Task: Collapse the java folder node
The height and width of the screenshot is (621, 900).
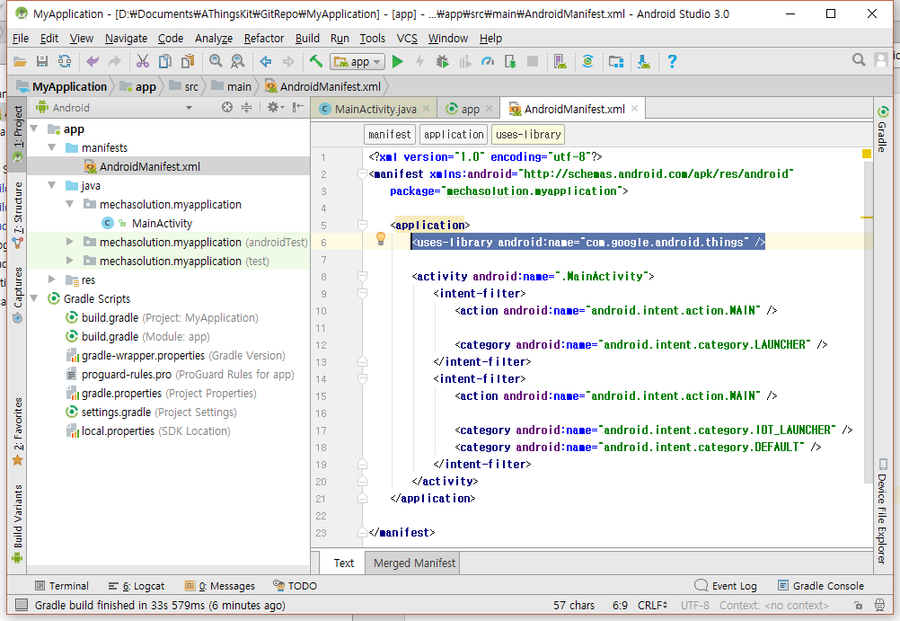Action: click(x=52, y=185)
